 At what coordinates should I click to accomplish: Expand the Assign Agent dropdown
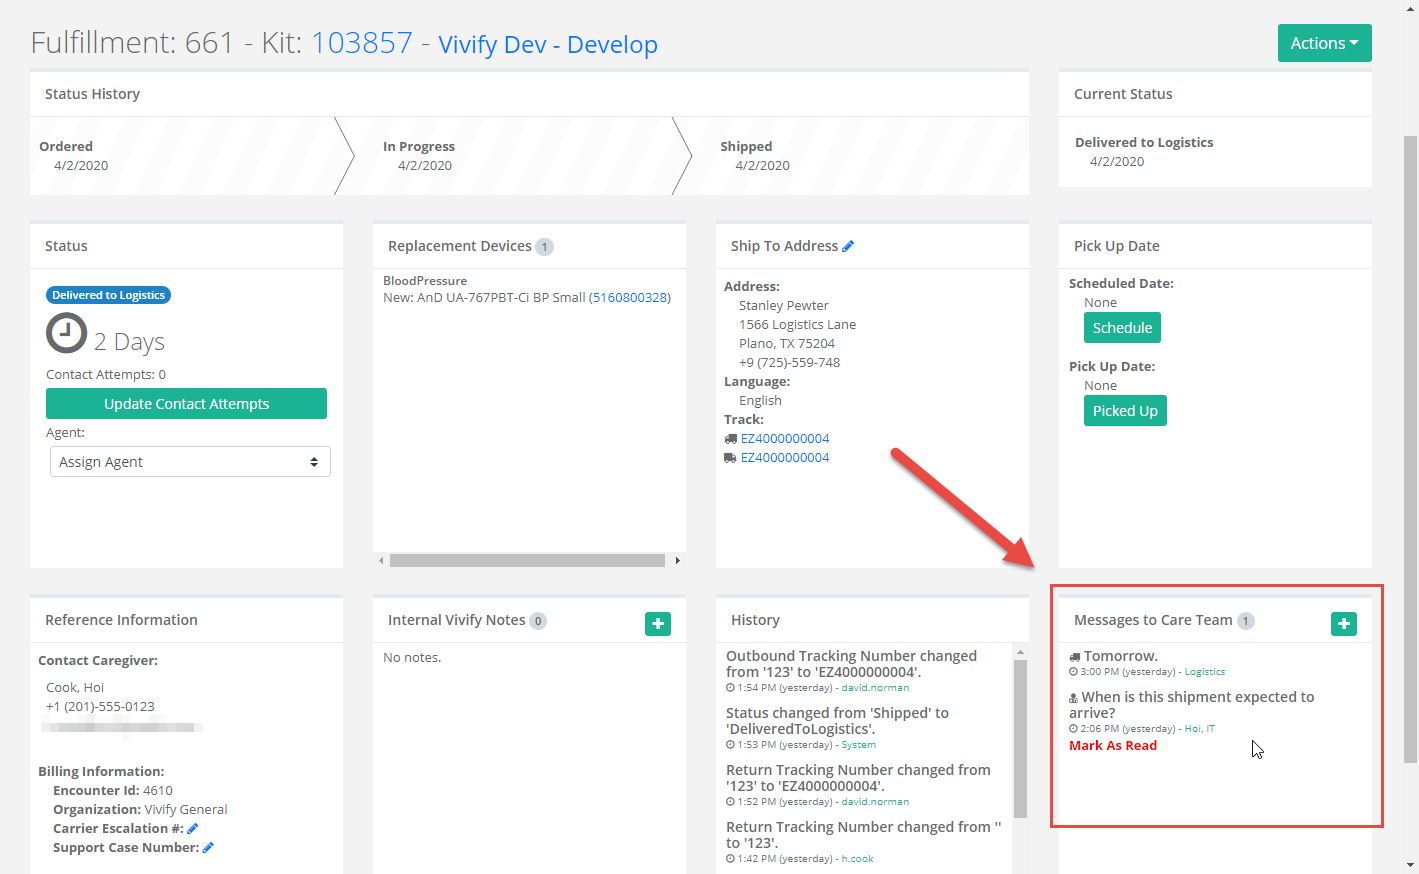(x=190, y=462)
